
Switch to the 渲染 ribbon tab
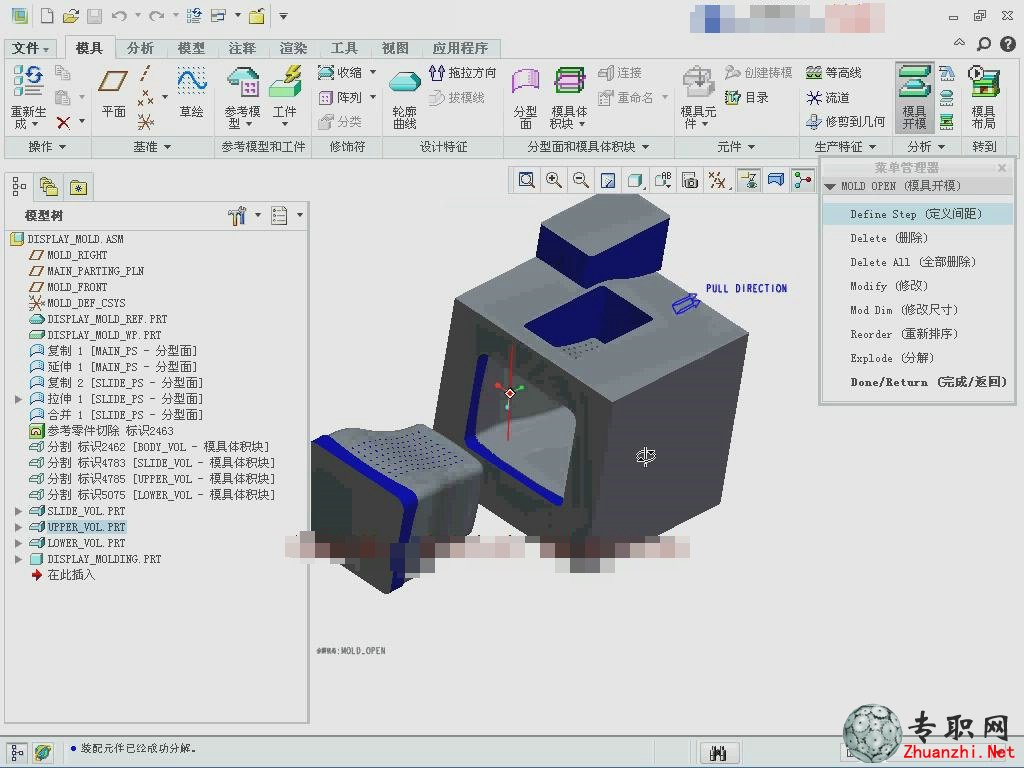tap(293, 48)
